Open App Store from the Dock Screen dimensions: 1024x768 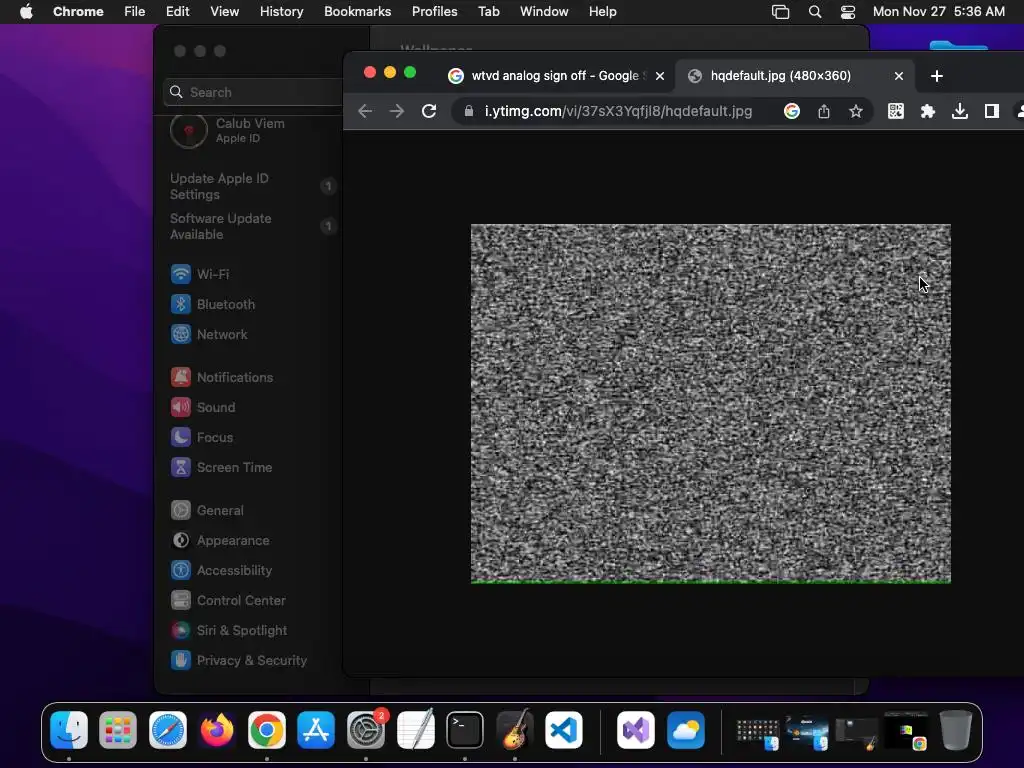click(x=316, y=730)
